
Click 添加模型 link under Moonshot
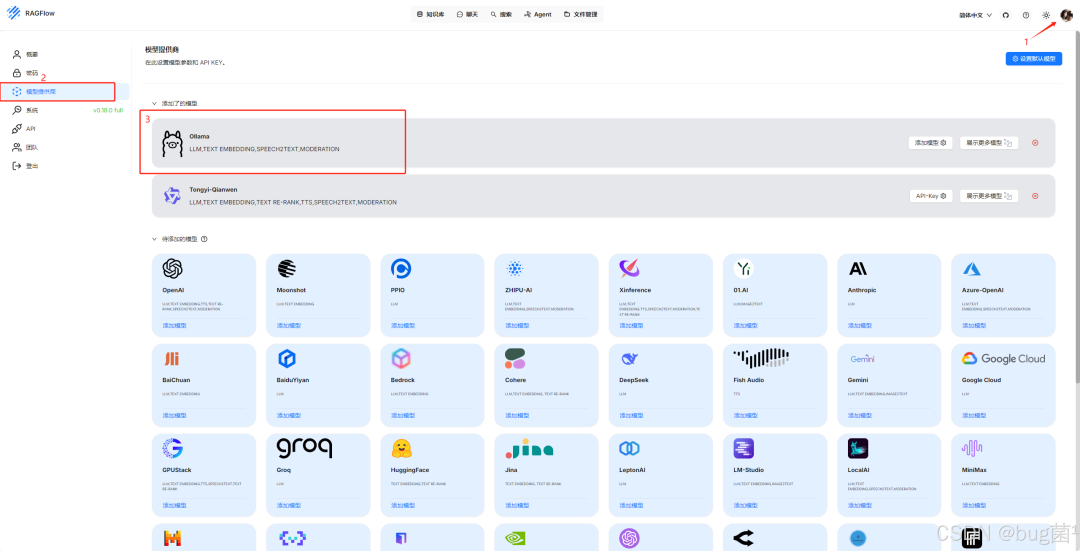click(288, 325)
